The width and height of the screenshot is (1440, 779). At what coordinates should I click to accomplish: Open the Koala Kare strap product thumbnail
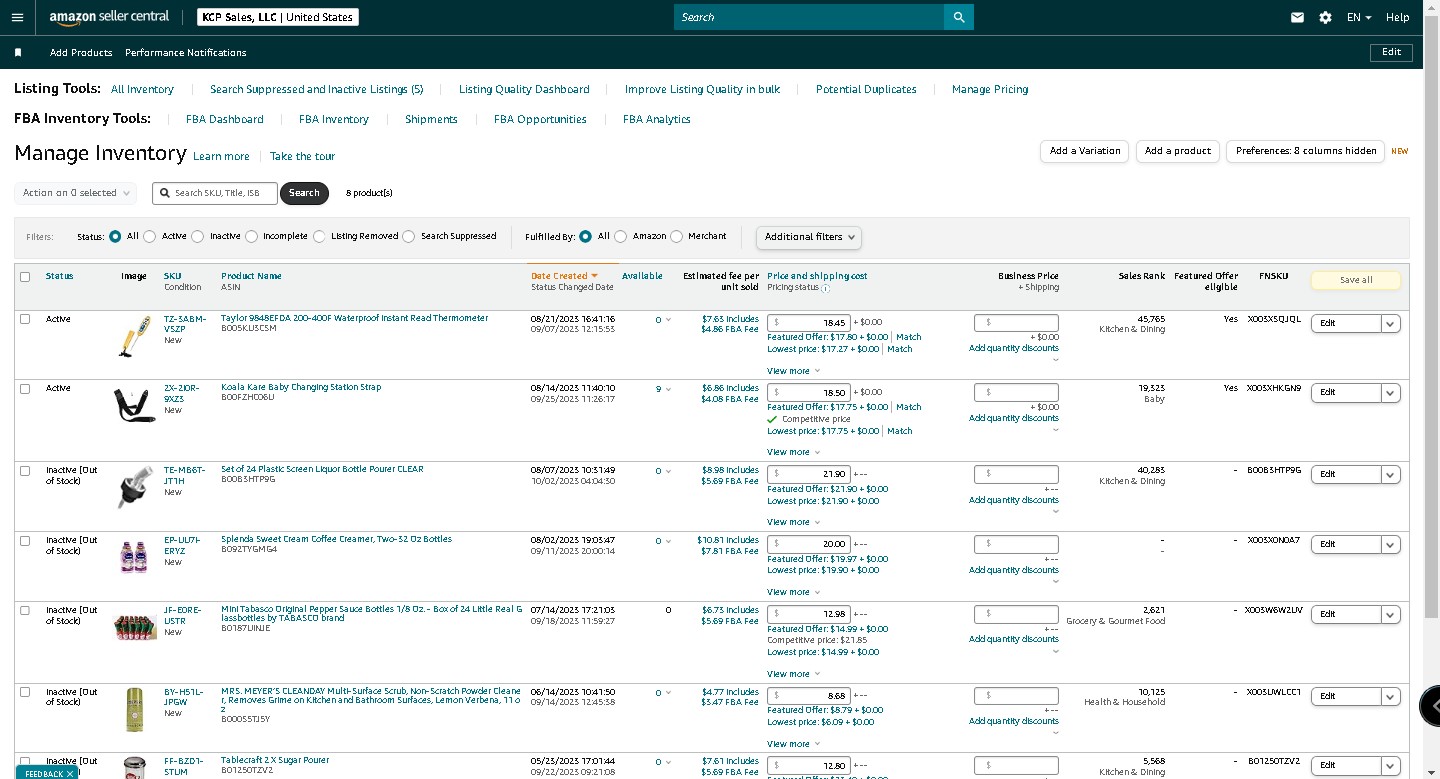(x=133, y=404)
